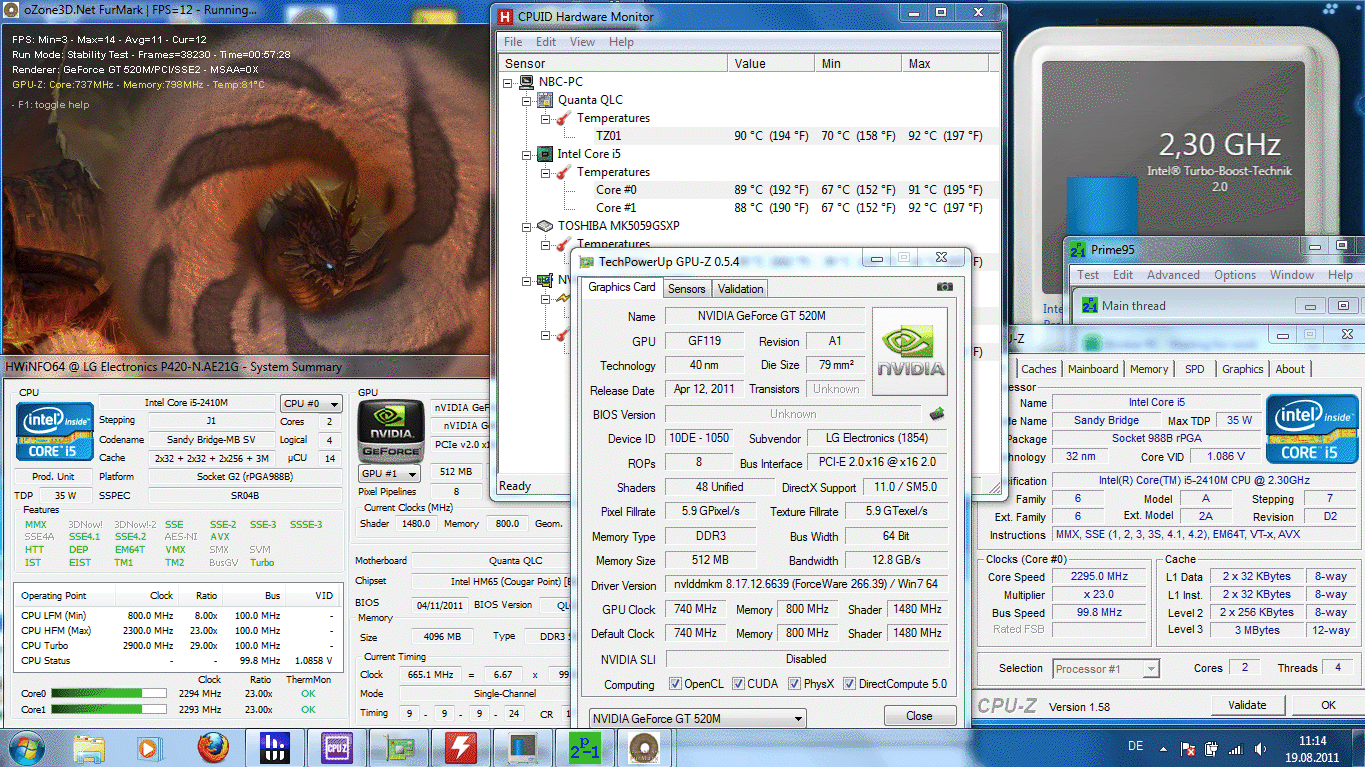
Task: Select the Core #0 row in Hardware Monitor
Action: click(749, 190)
